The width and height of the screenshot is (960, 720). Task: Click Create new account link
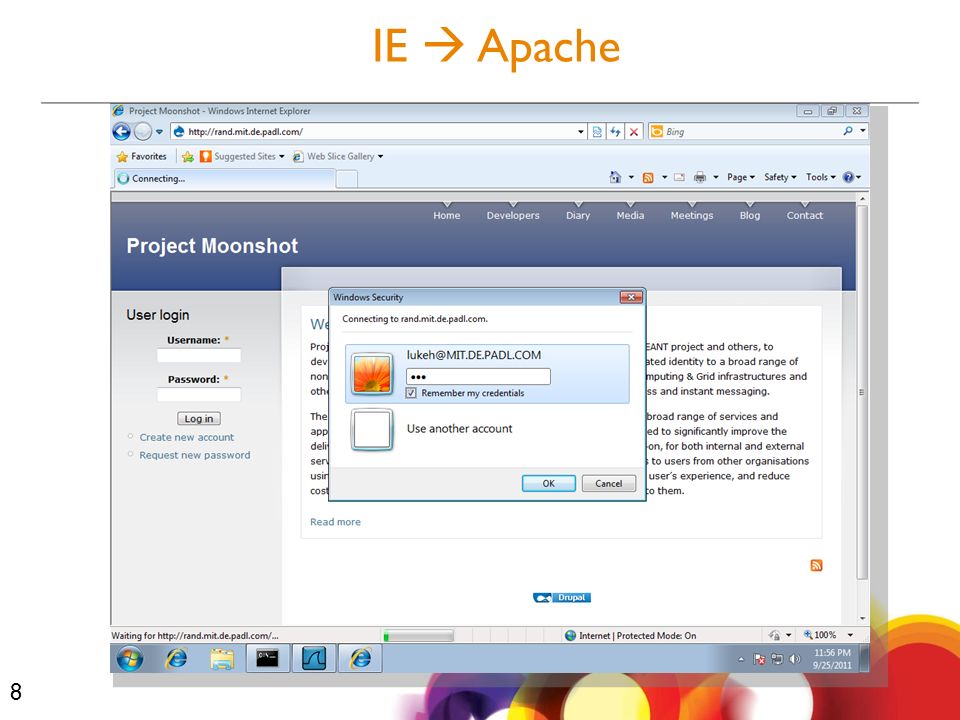187,437
